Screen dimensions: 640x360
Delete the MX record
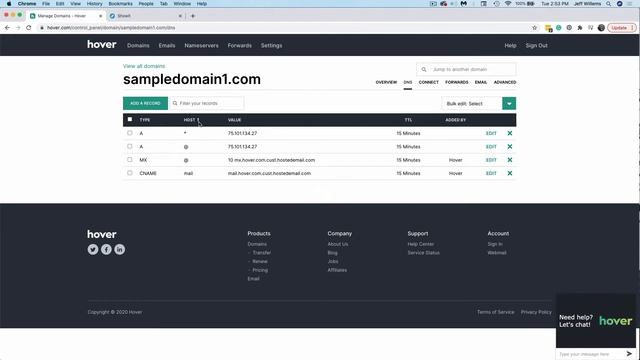[x=509, y=160]
